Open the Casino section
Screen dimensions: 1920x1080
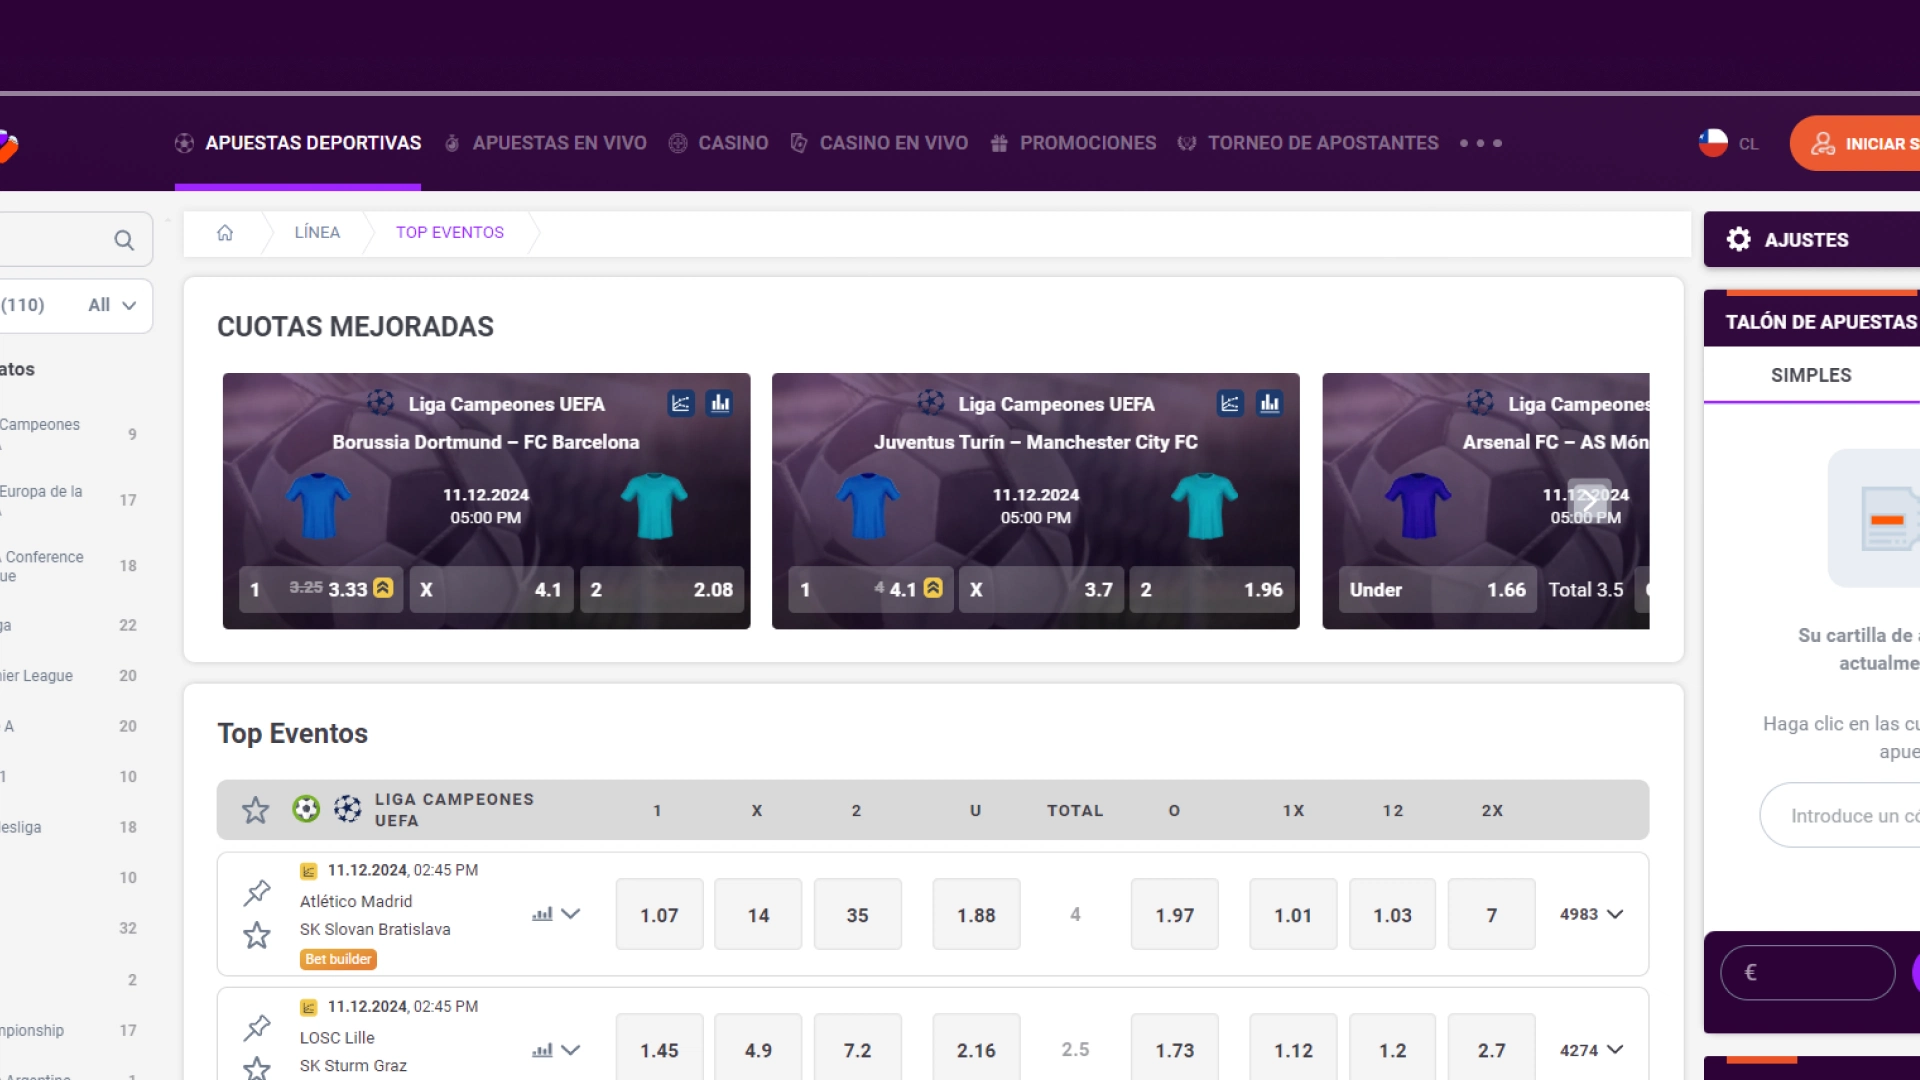coord(718,143)
